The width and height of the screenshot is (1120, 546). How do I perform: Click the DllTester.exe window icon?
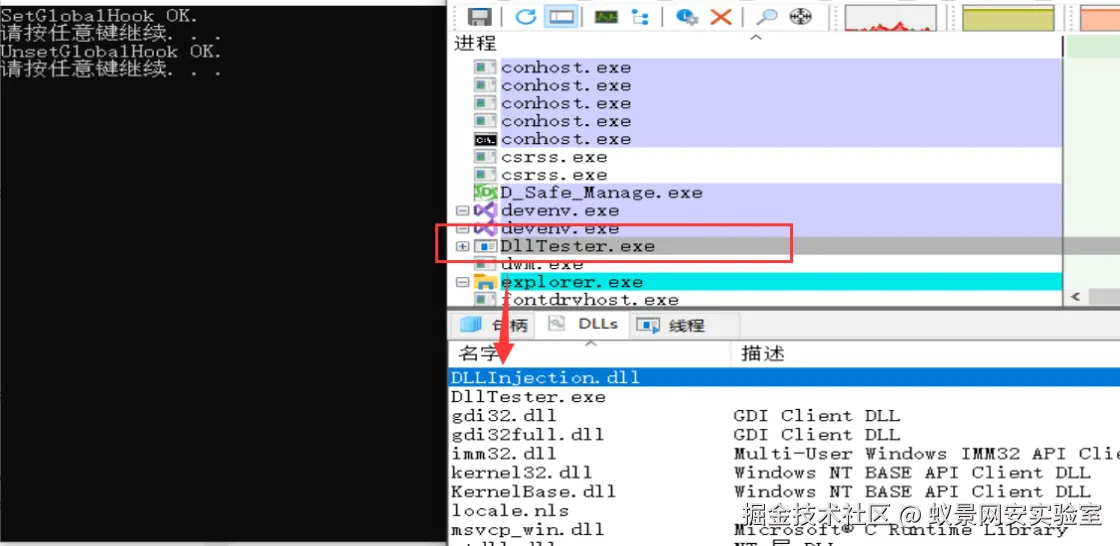[x=486, y=247]
